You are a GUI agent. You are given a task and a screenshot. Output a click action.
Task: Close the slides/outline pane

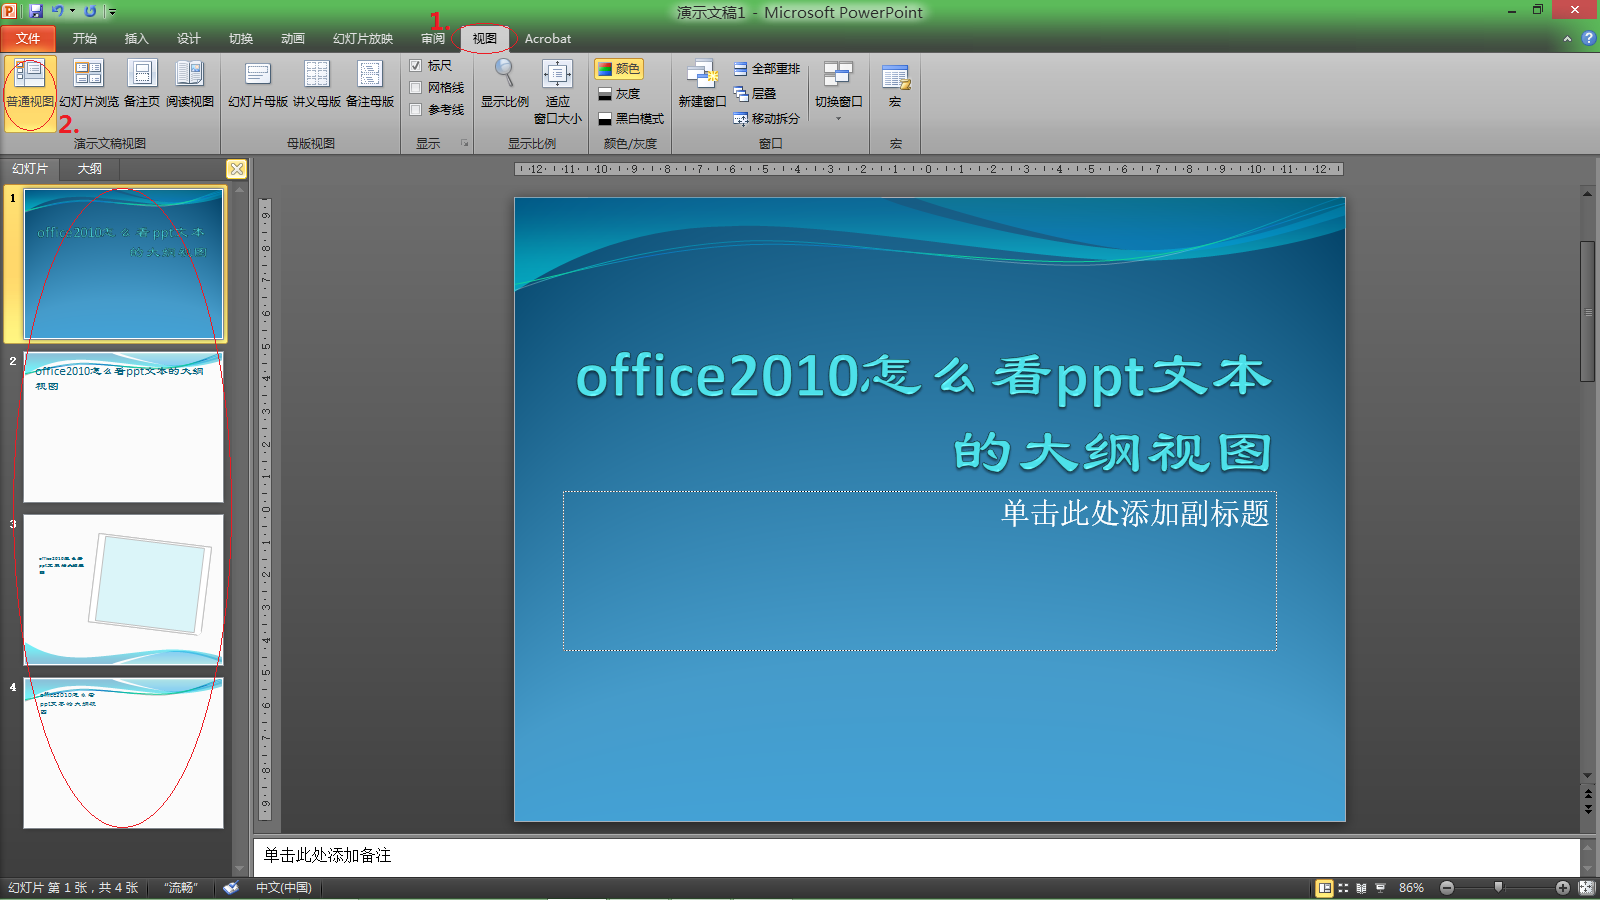(x=237, y=169)
